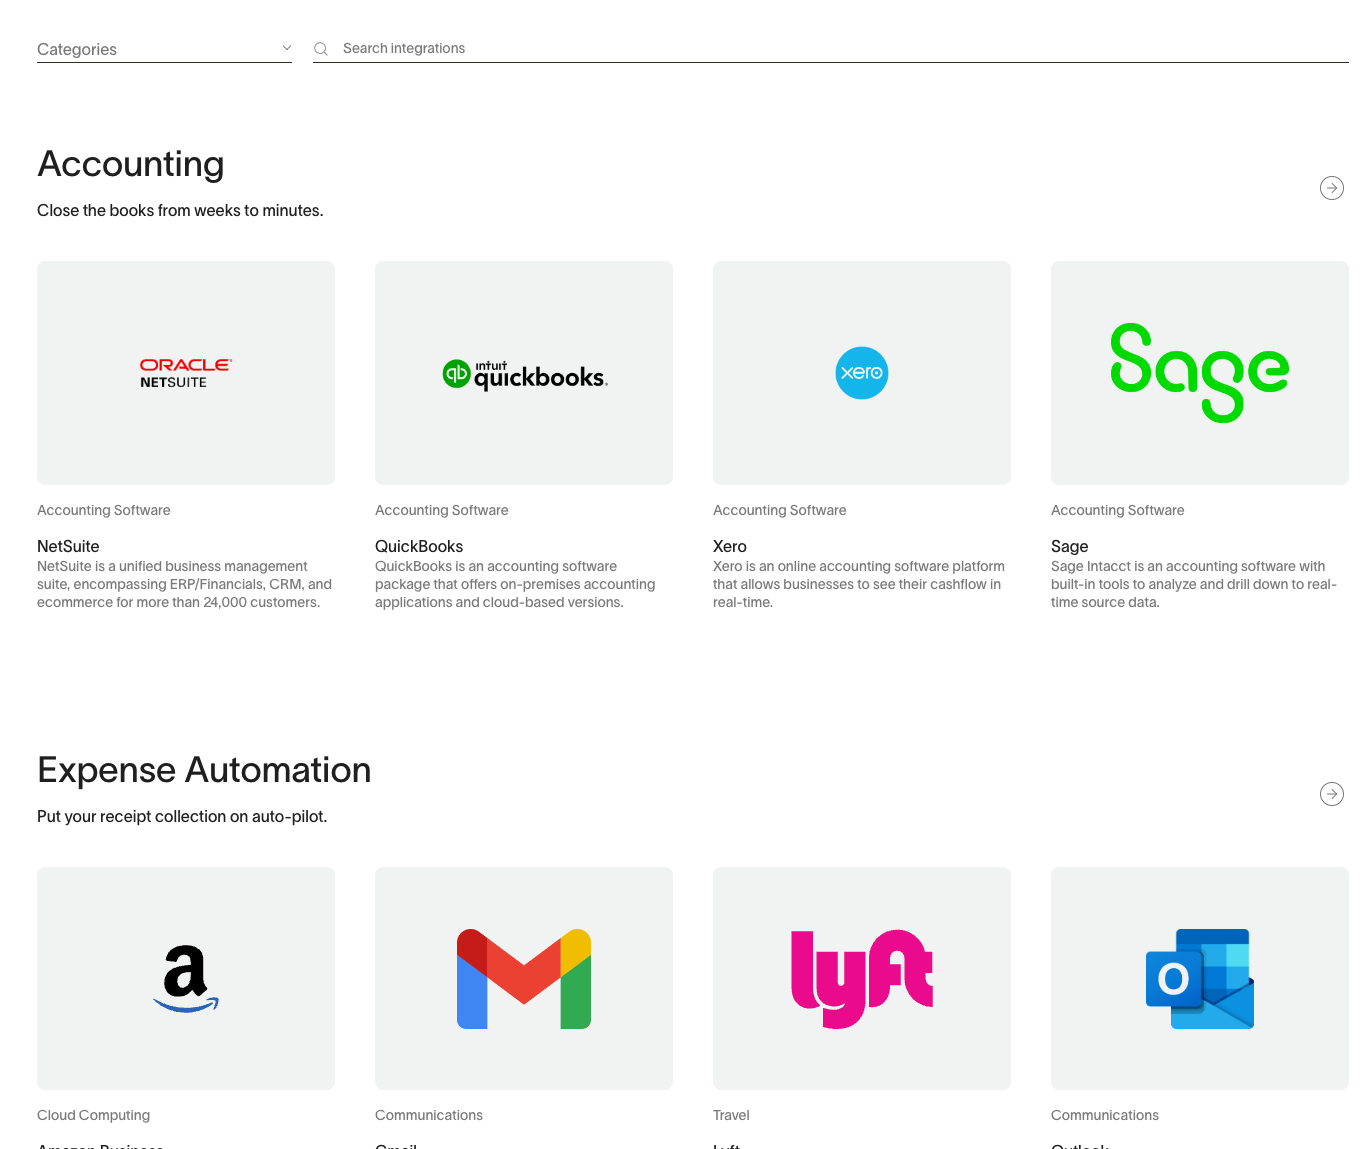Select the Intuit QuickBooks logo
Screen dimensions: 1371x1149
pyautogui.click(x=523, y=373)
